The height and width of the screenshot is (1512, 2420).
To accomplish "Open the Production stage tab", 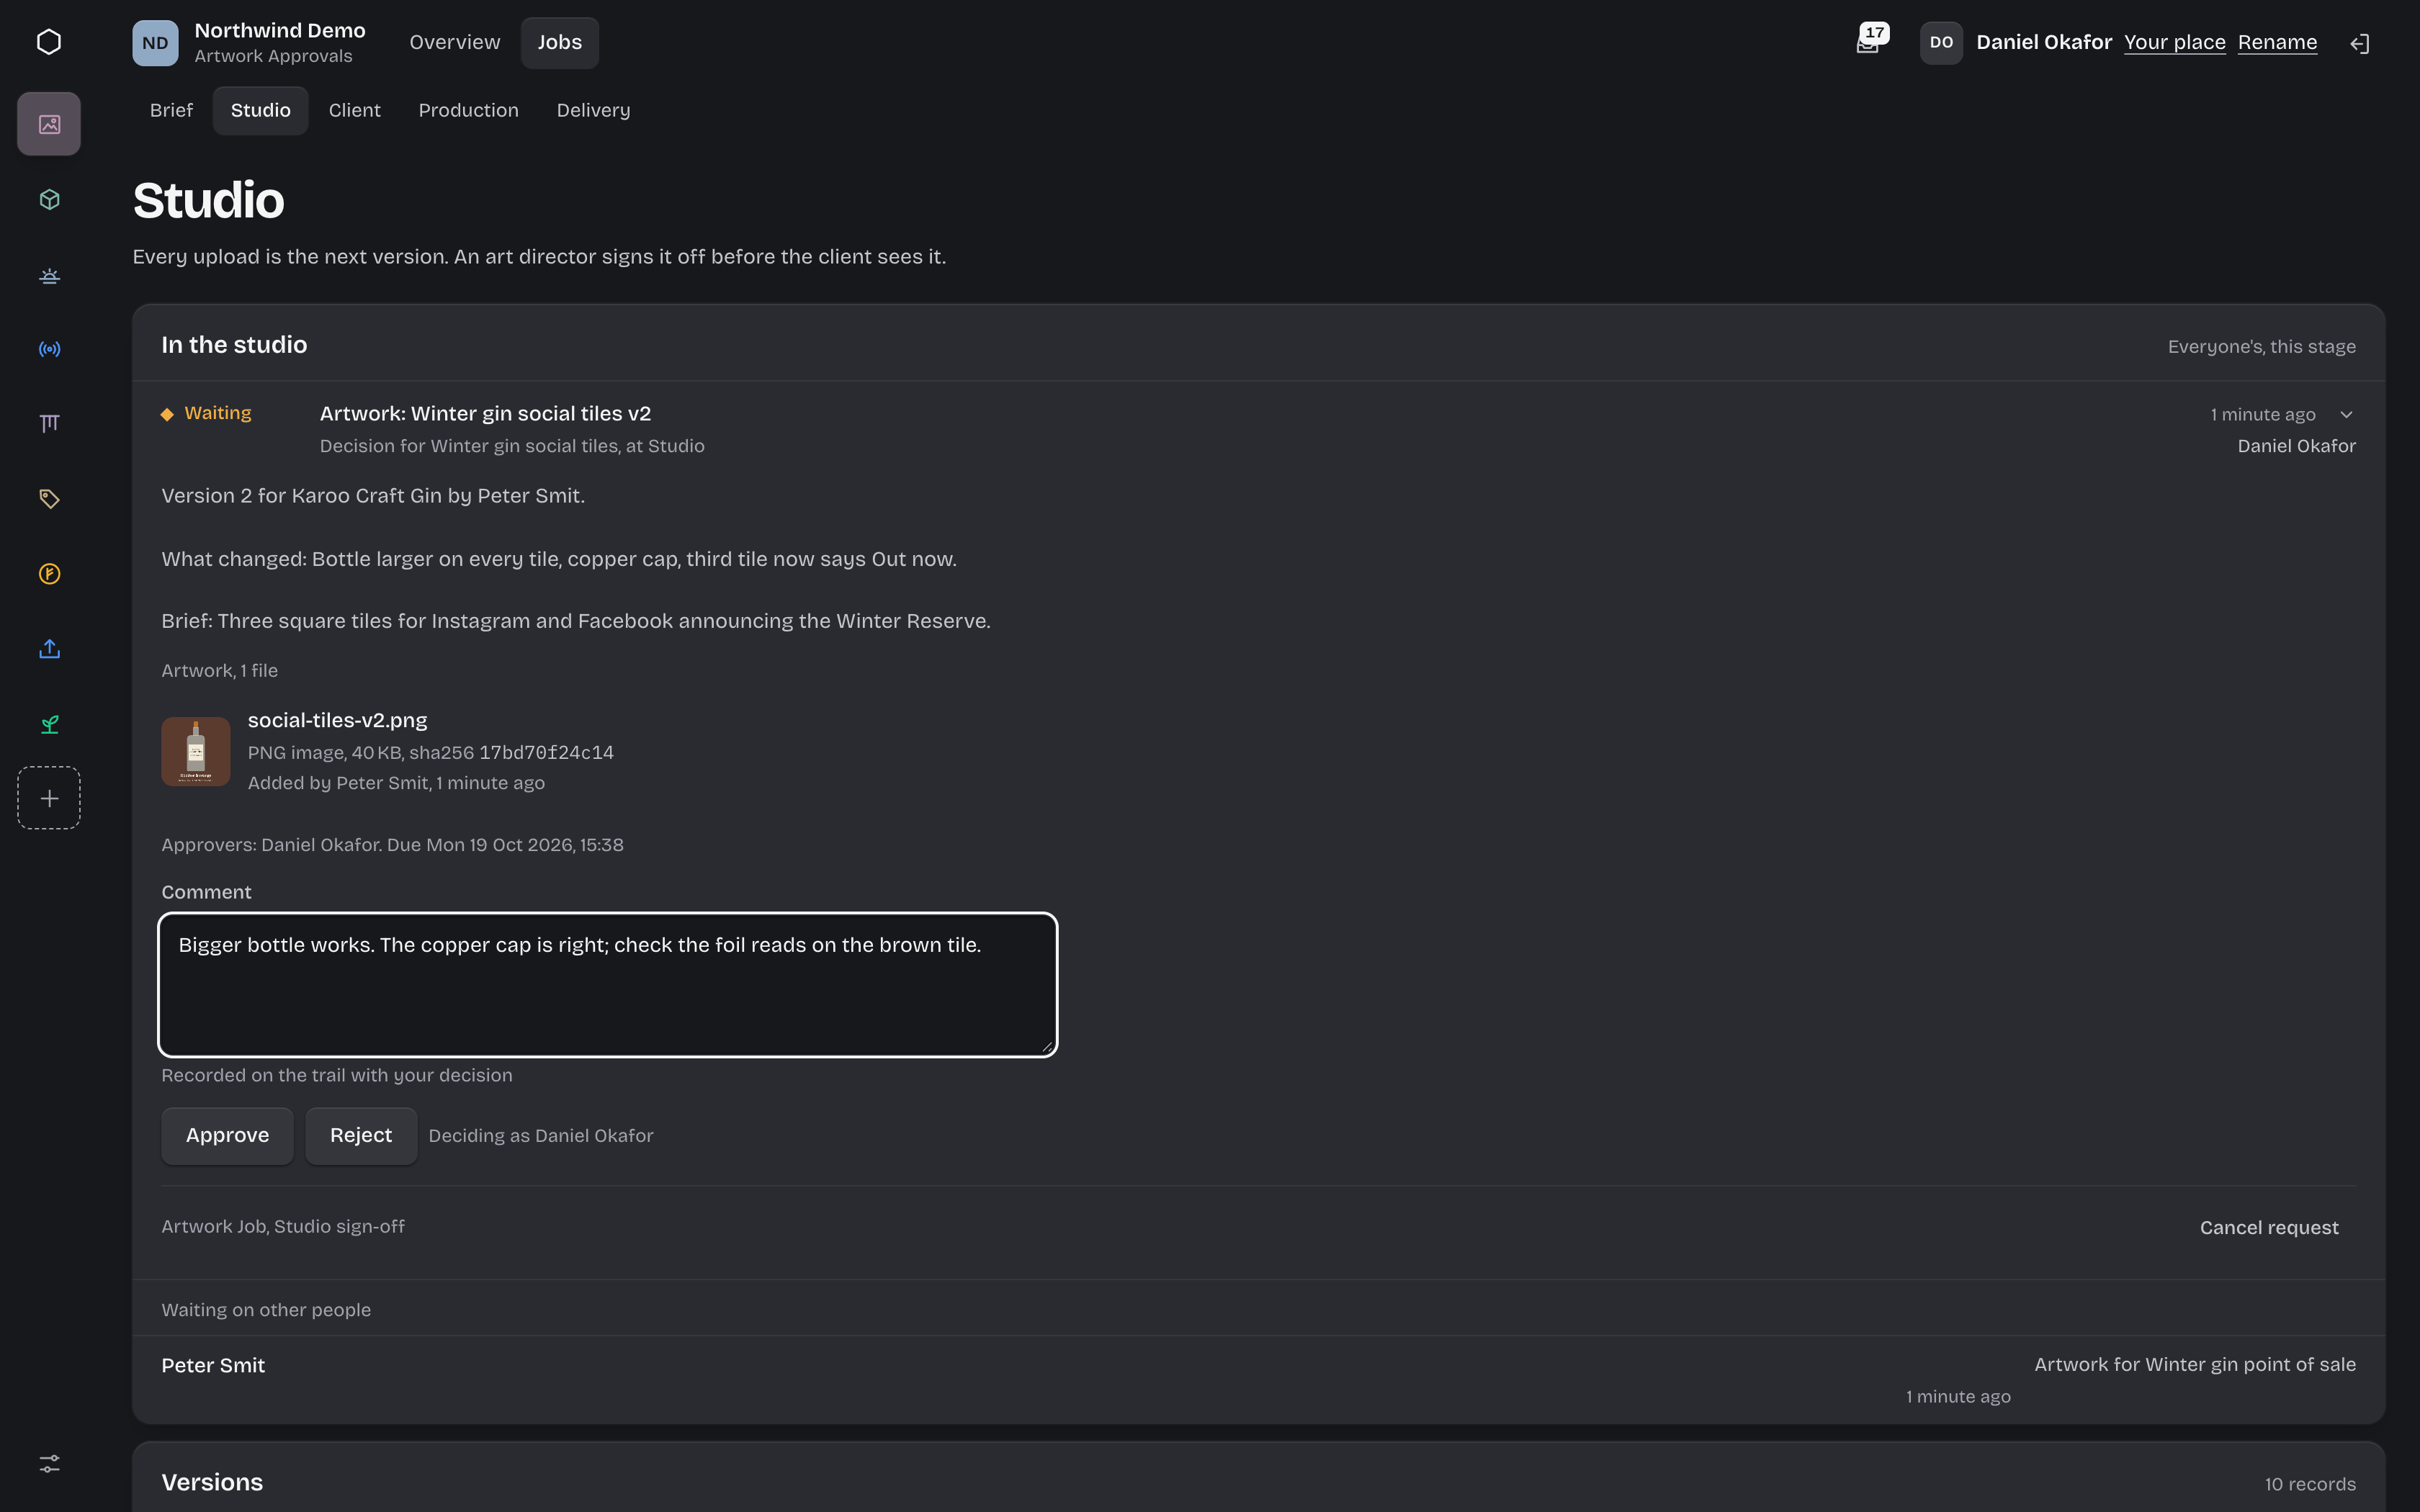I will click(x=468, y=110).
